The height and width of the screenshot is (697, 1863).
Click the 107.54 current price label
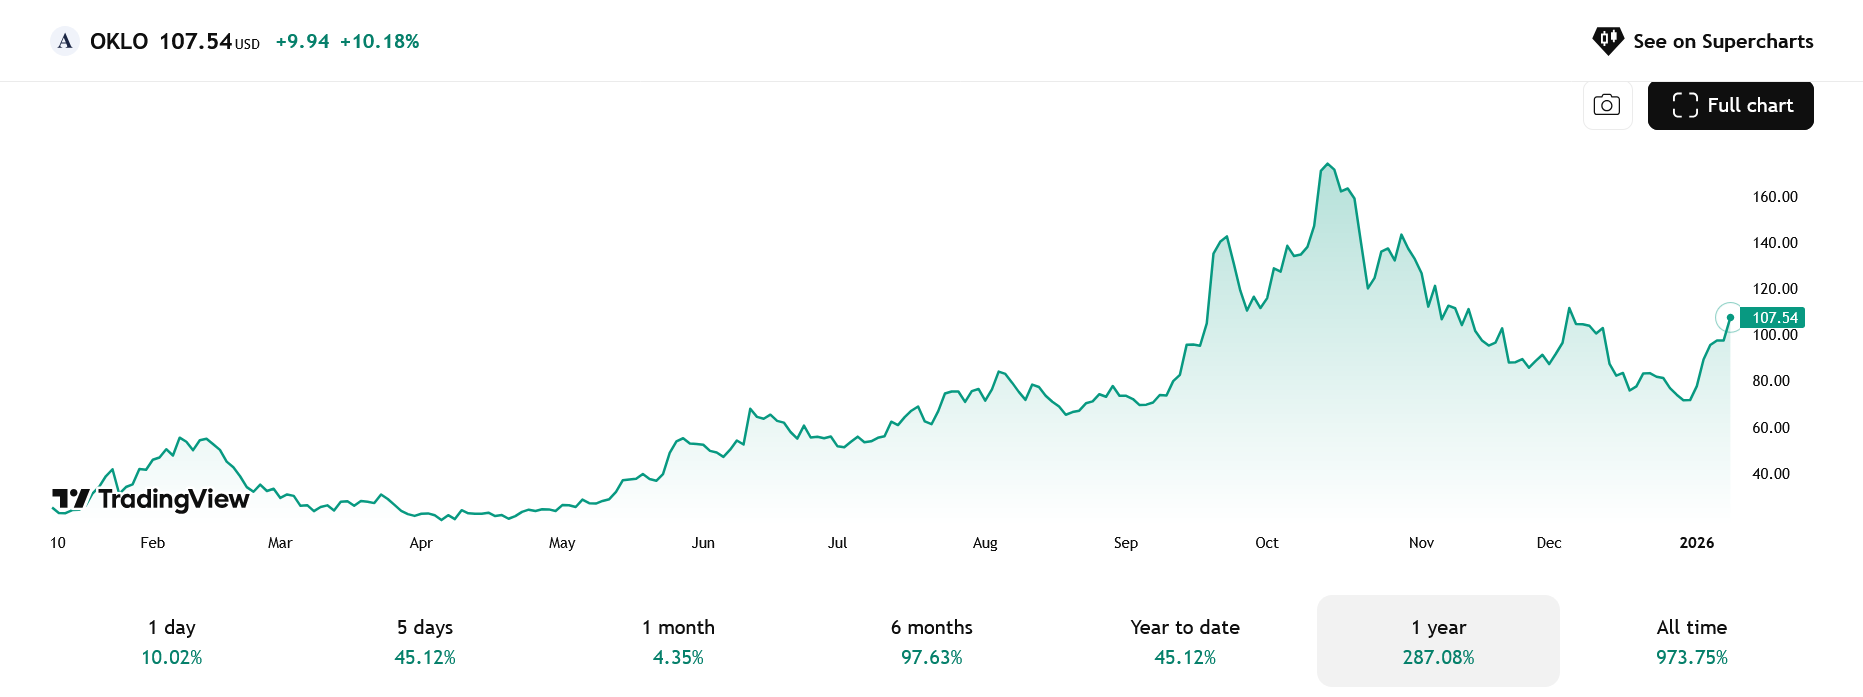coord(1773,318)
